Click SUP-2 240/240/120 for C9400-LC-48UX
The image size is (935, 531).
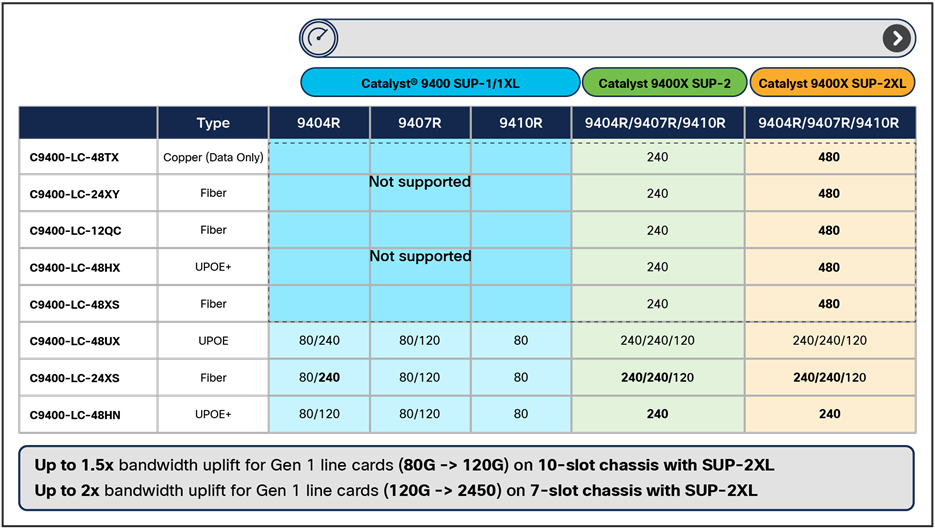(657, 341)
